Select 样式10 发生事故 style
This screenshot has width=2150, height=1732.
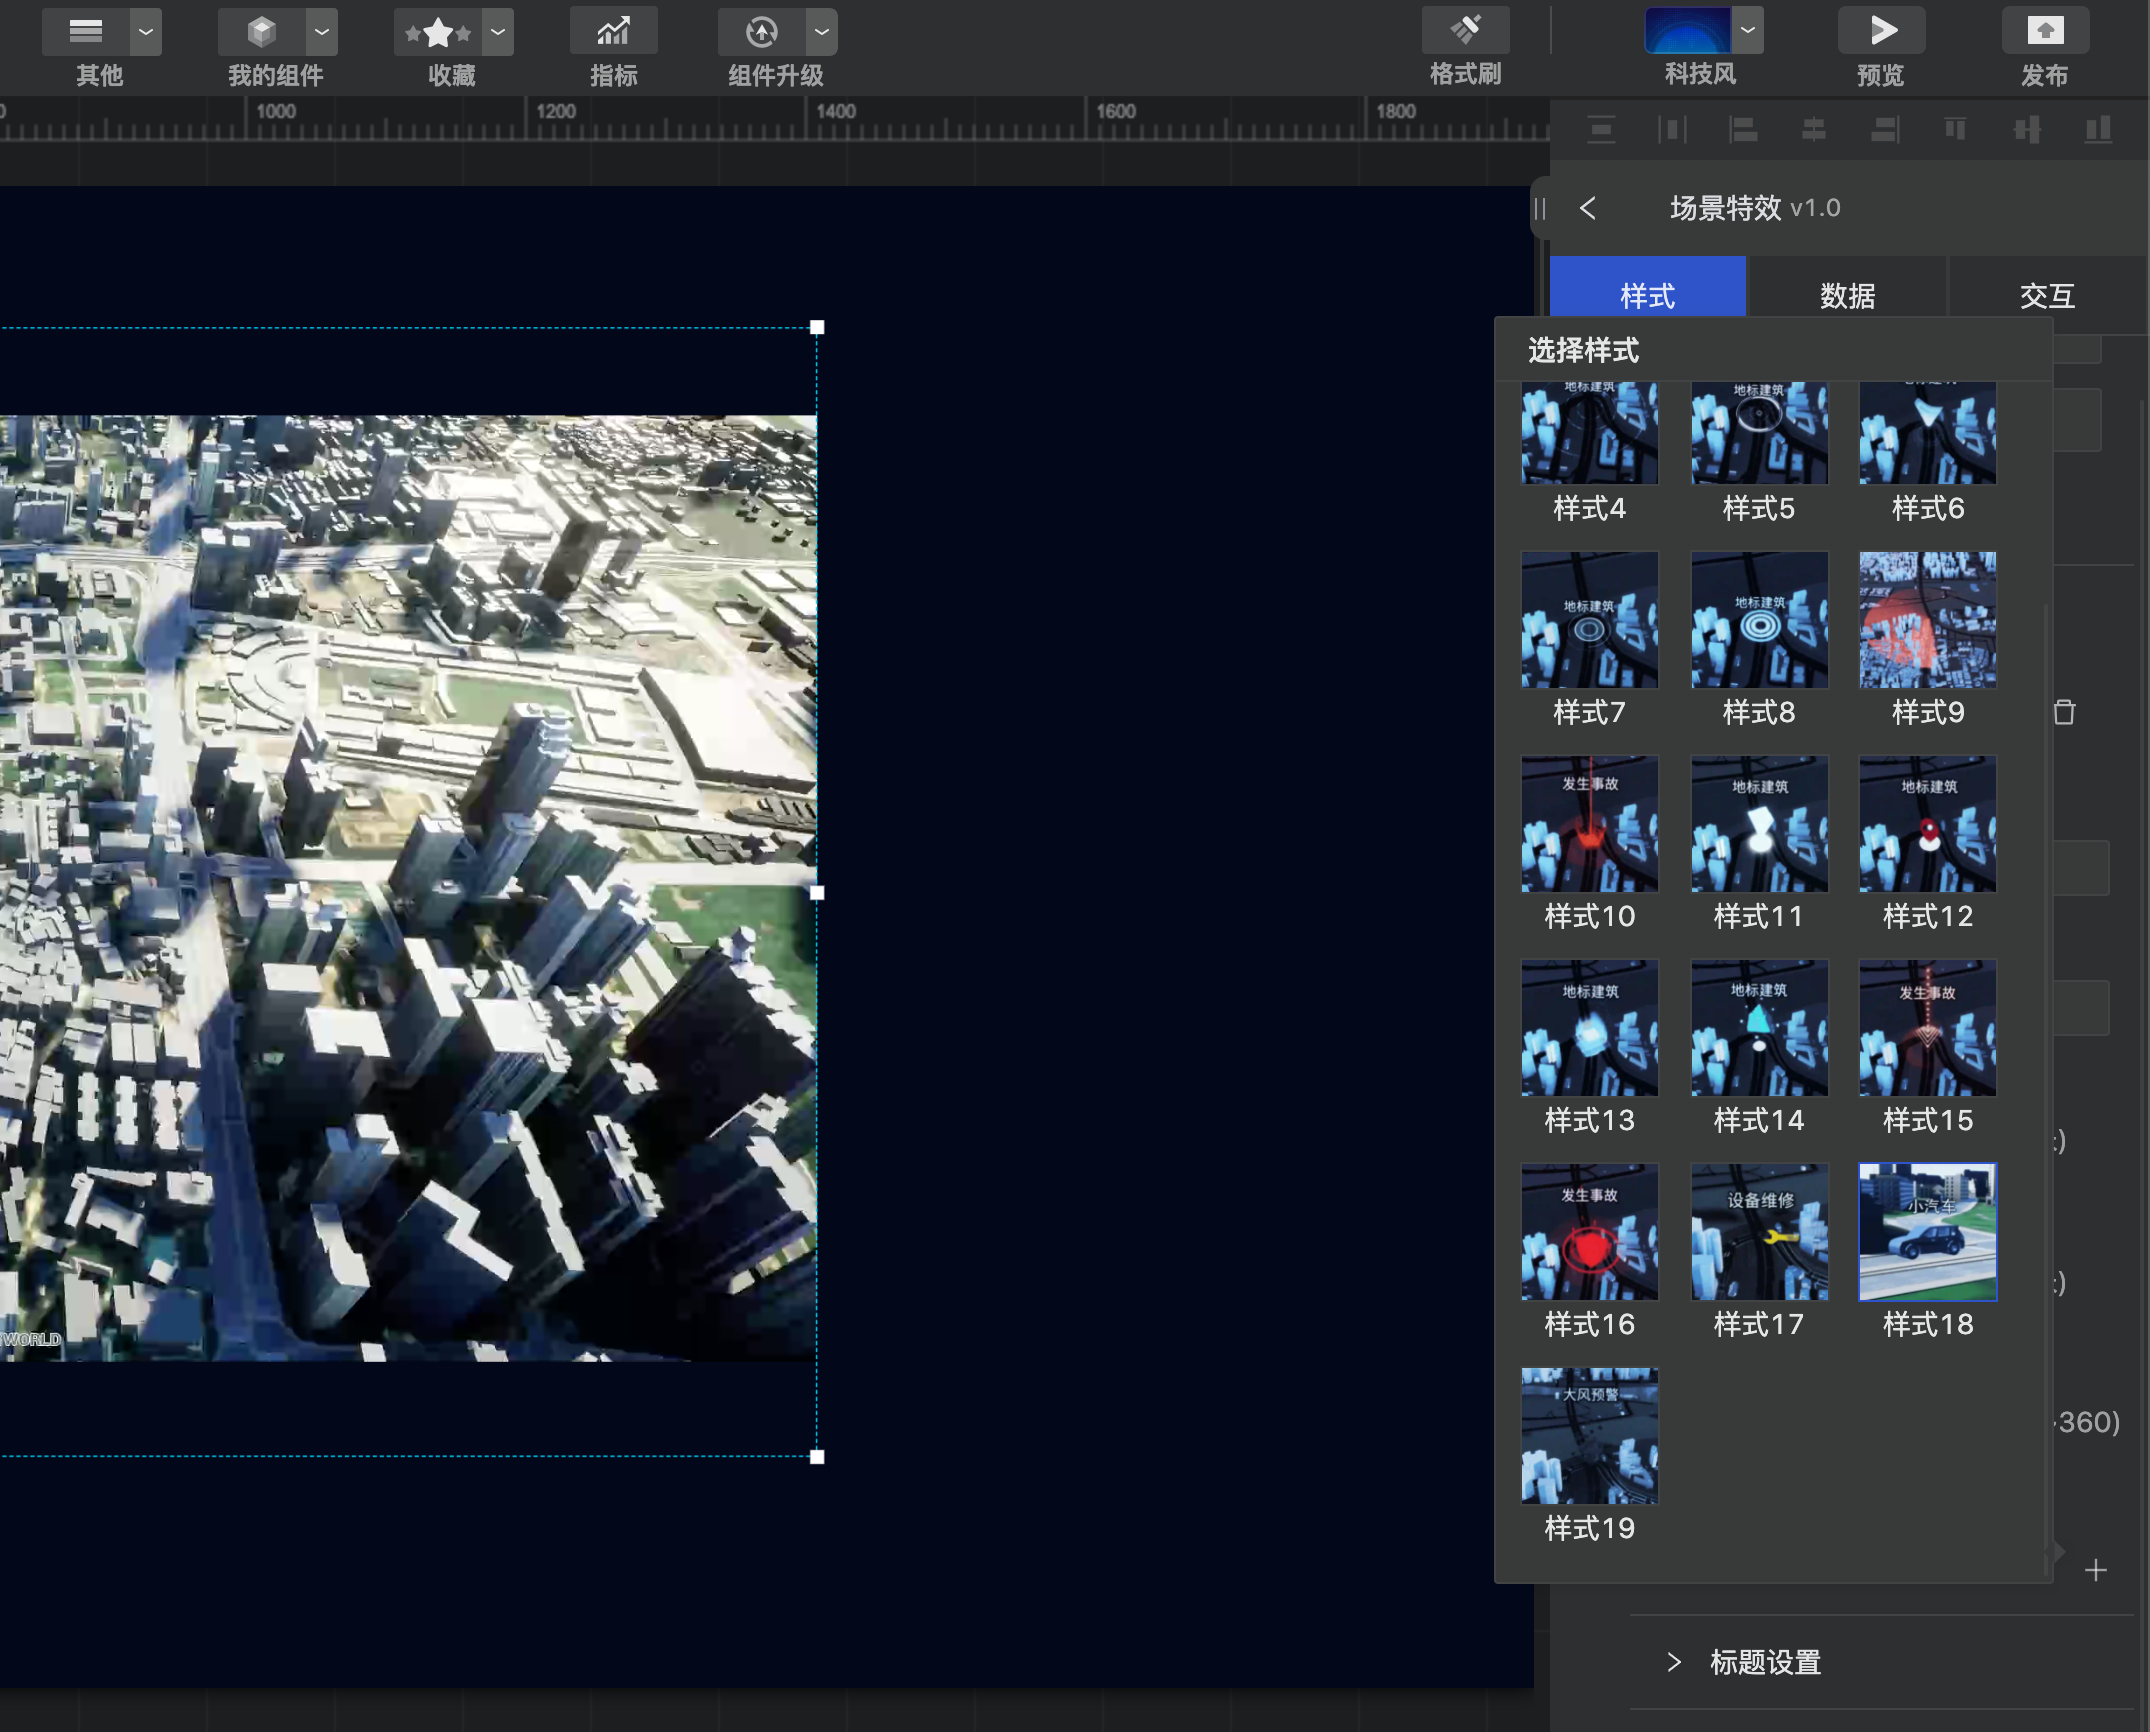pos(1590,824)
